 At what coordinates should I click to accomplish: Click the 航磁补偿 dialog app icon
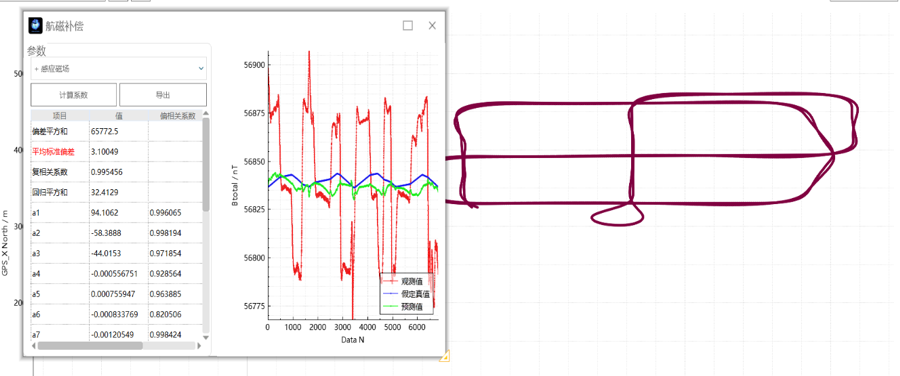(36, 26)
